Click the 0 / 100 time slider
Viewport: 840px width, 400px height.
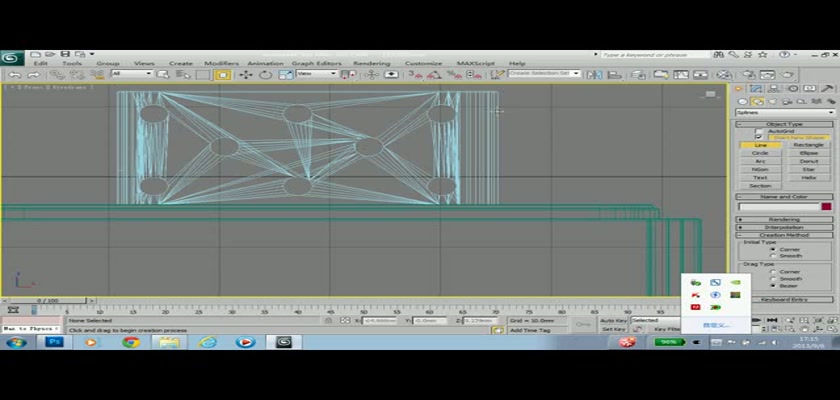coord(47,301)
